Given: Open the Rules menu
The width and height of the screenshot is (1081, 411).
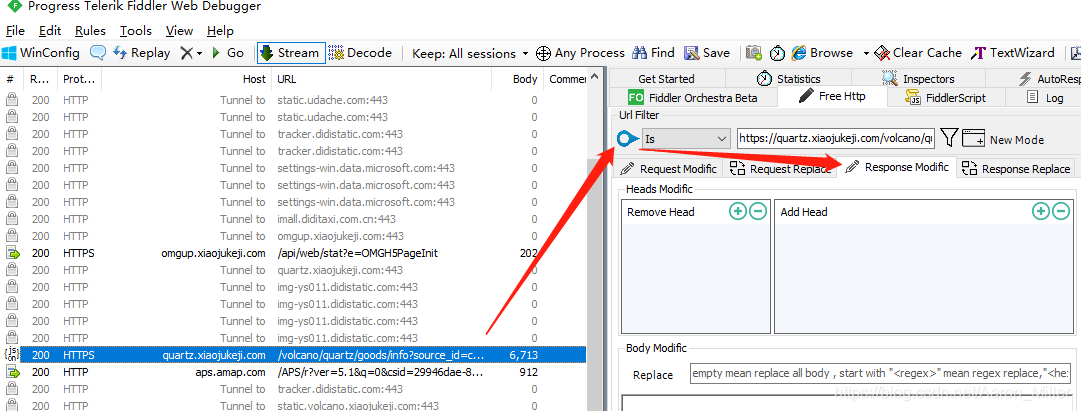Looking at the screenshot, I should pyautogui.click(x=90, y=31).
